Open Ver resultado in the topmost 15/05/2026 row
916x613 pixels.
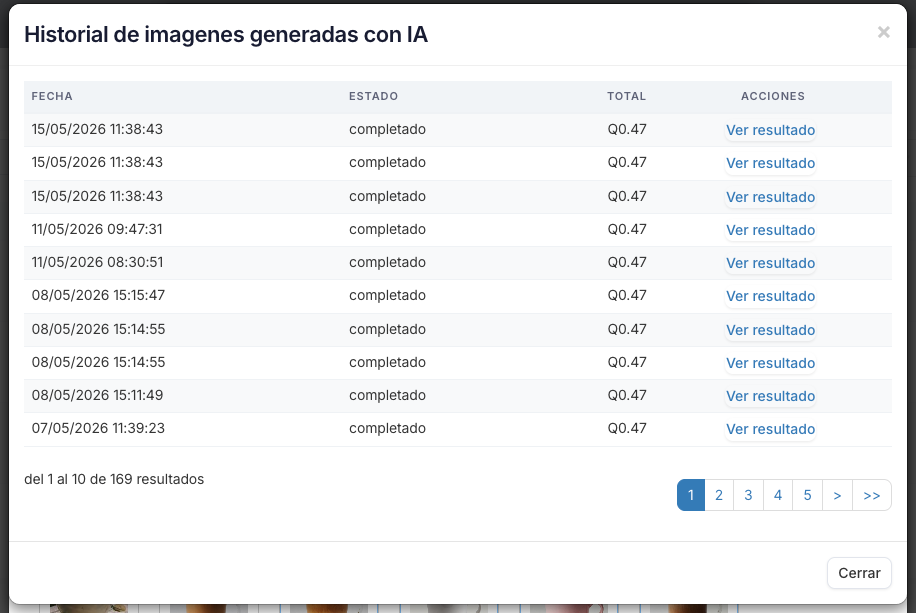coord(770,130)
